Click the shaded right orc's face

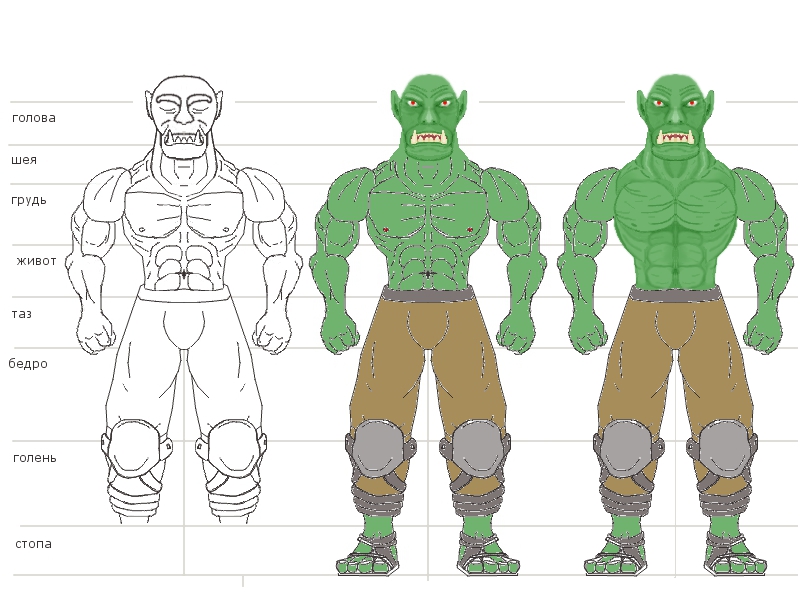(x=674, y=115)
